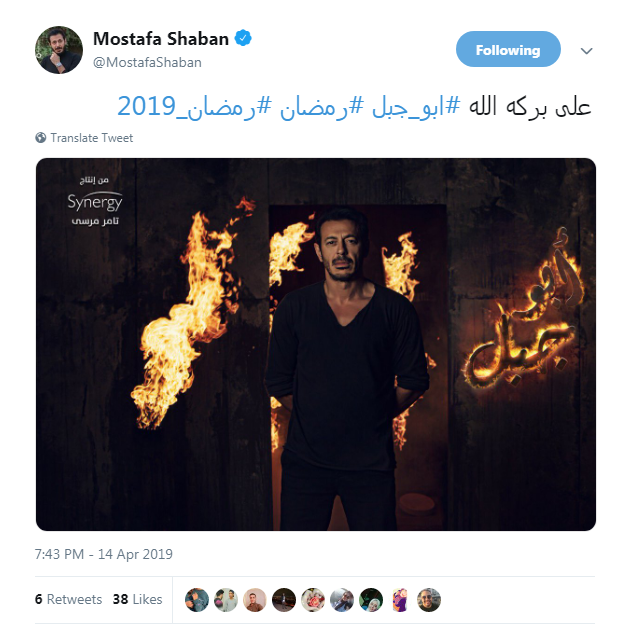Open third liker's avatar in the row
Screen dimensions: 634x624
click(255, 599)
